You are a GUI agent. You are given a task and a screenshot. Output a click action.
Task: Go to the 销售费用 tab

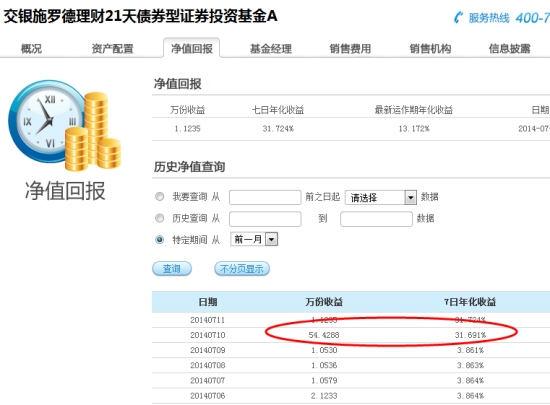pyautogui.click(x=350, y=48)
